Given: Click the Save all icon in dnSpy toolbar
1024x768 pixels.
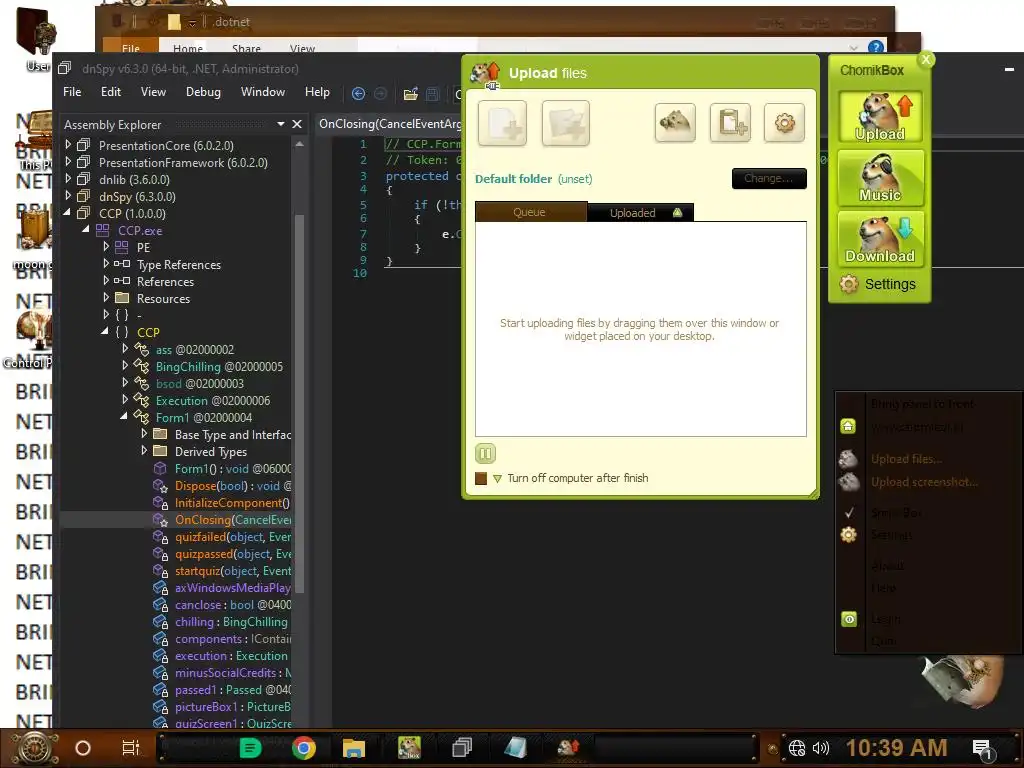Looking at the screenshot, I should pos(432,94).
